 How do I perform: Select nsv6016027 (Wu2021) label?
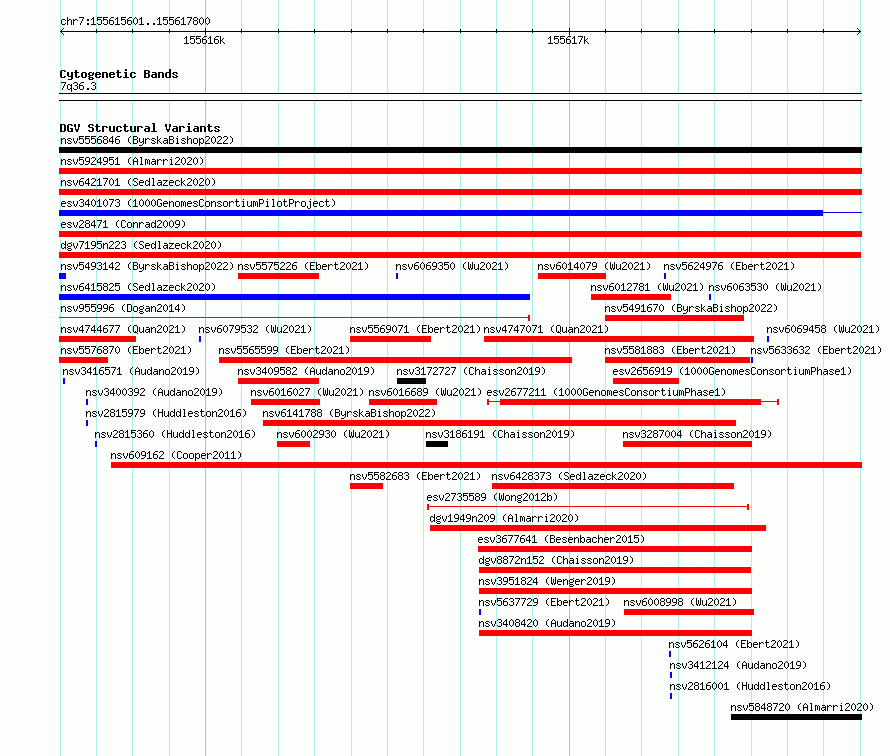[307, 392]
